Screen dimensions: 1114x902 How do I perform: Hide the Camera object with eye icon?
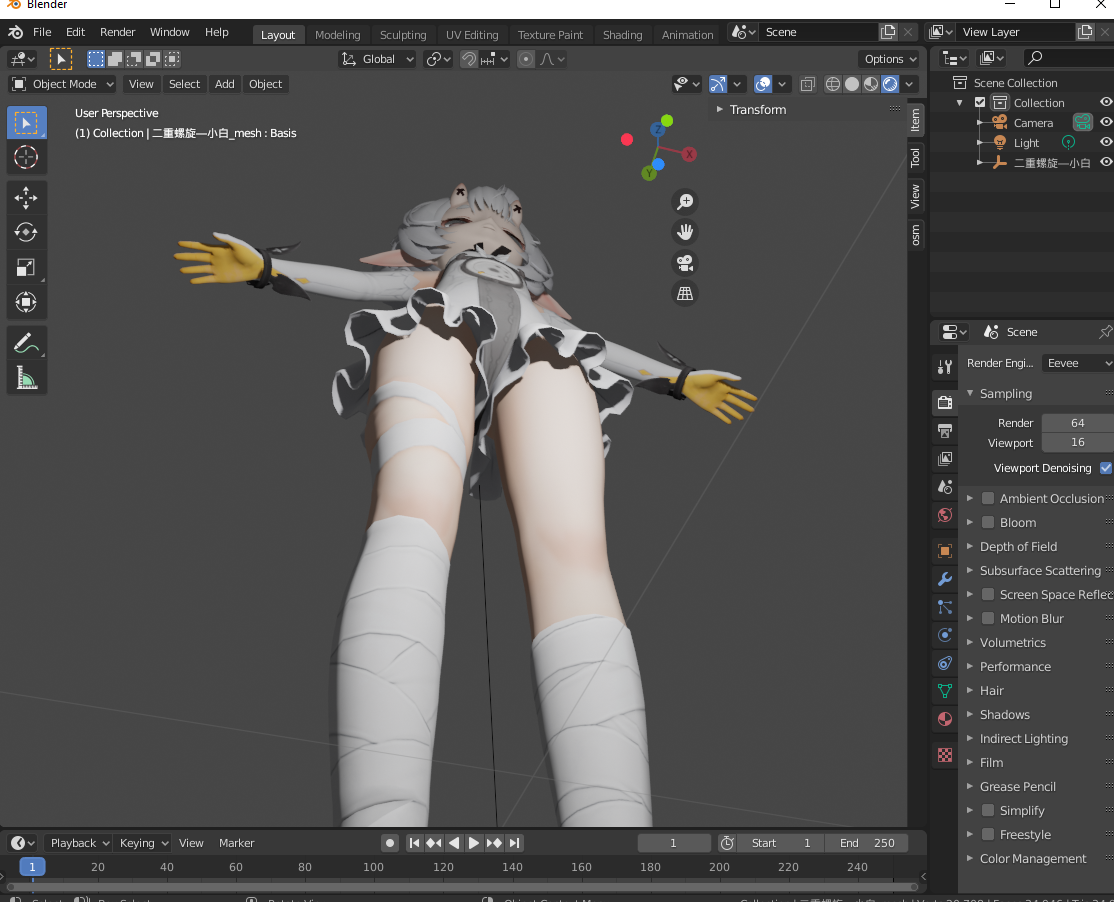[1106, 122]
